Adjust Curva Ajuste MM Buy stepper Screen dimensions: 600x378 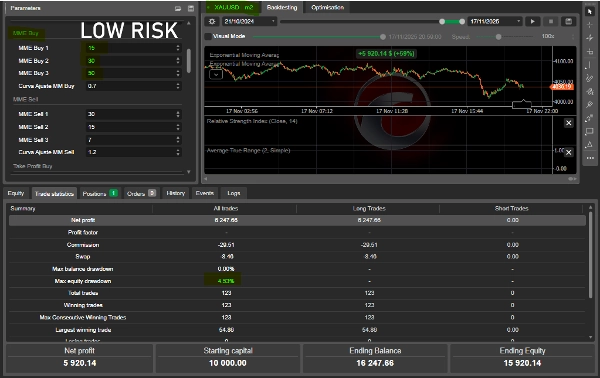point(178,86)
